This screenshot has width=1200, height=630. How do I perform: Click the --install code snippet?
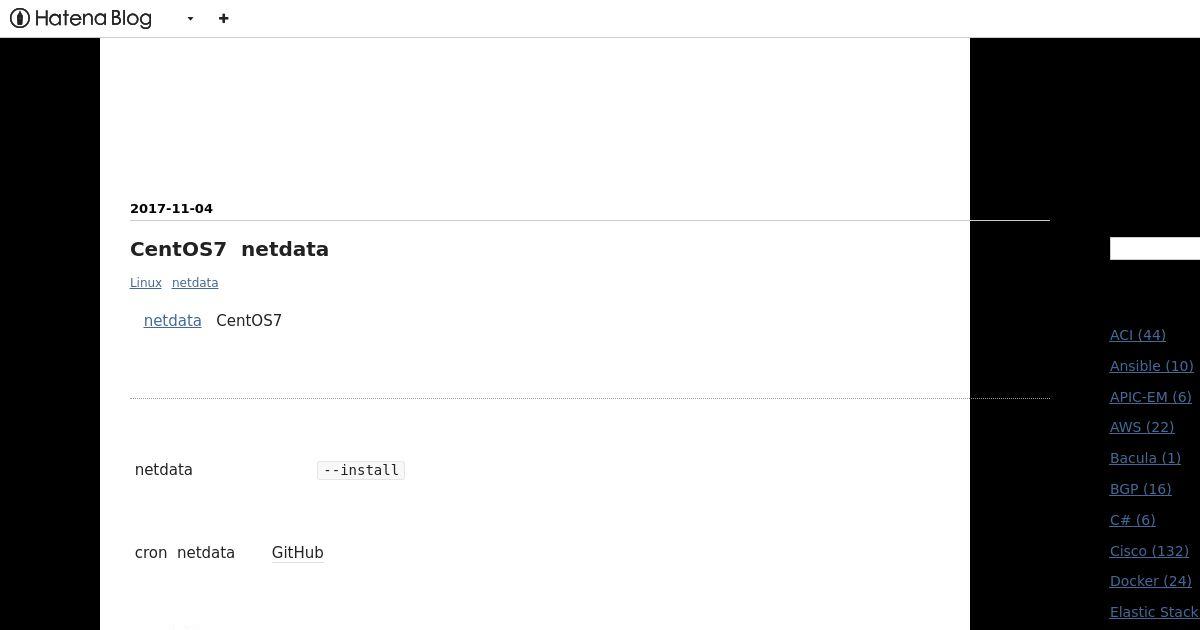(x=361, y=470)
